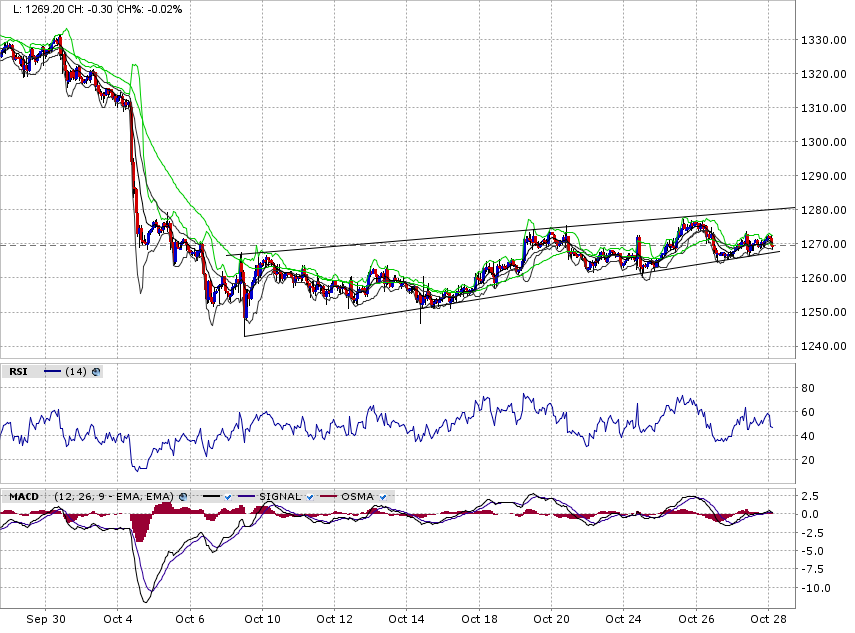
Task: Click the RSI panel label
Action: click(18, 372)
